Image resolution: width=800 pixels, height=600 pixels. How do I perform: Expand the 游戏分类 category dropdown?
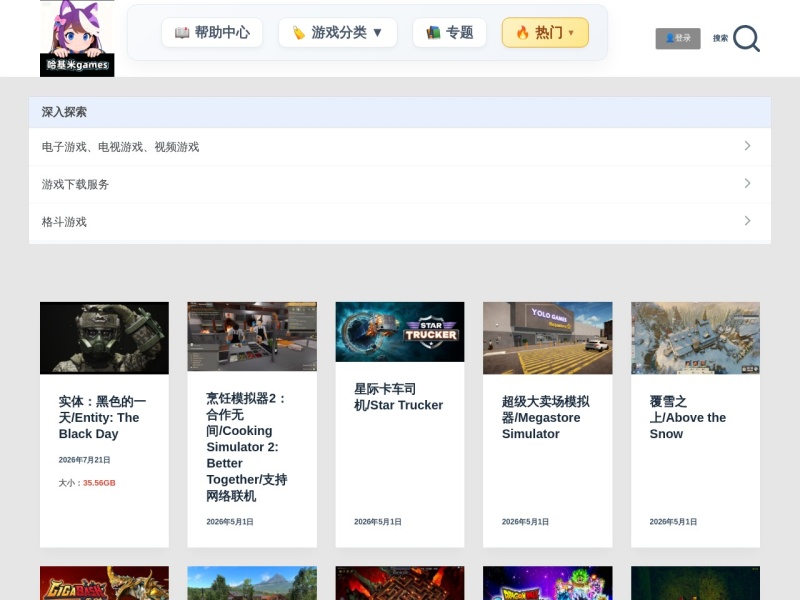[338, 33]
